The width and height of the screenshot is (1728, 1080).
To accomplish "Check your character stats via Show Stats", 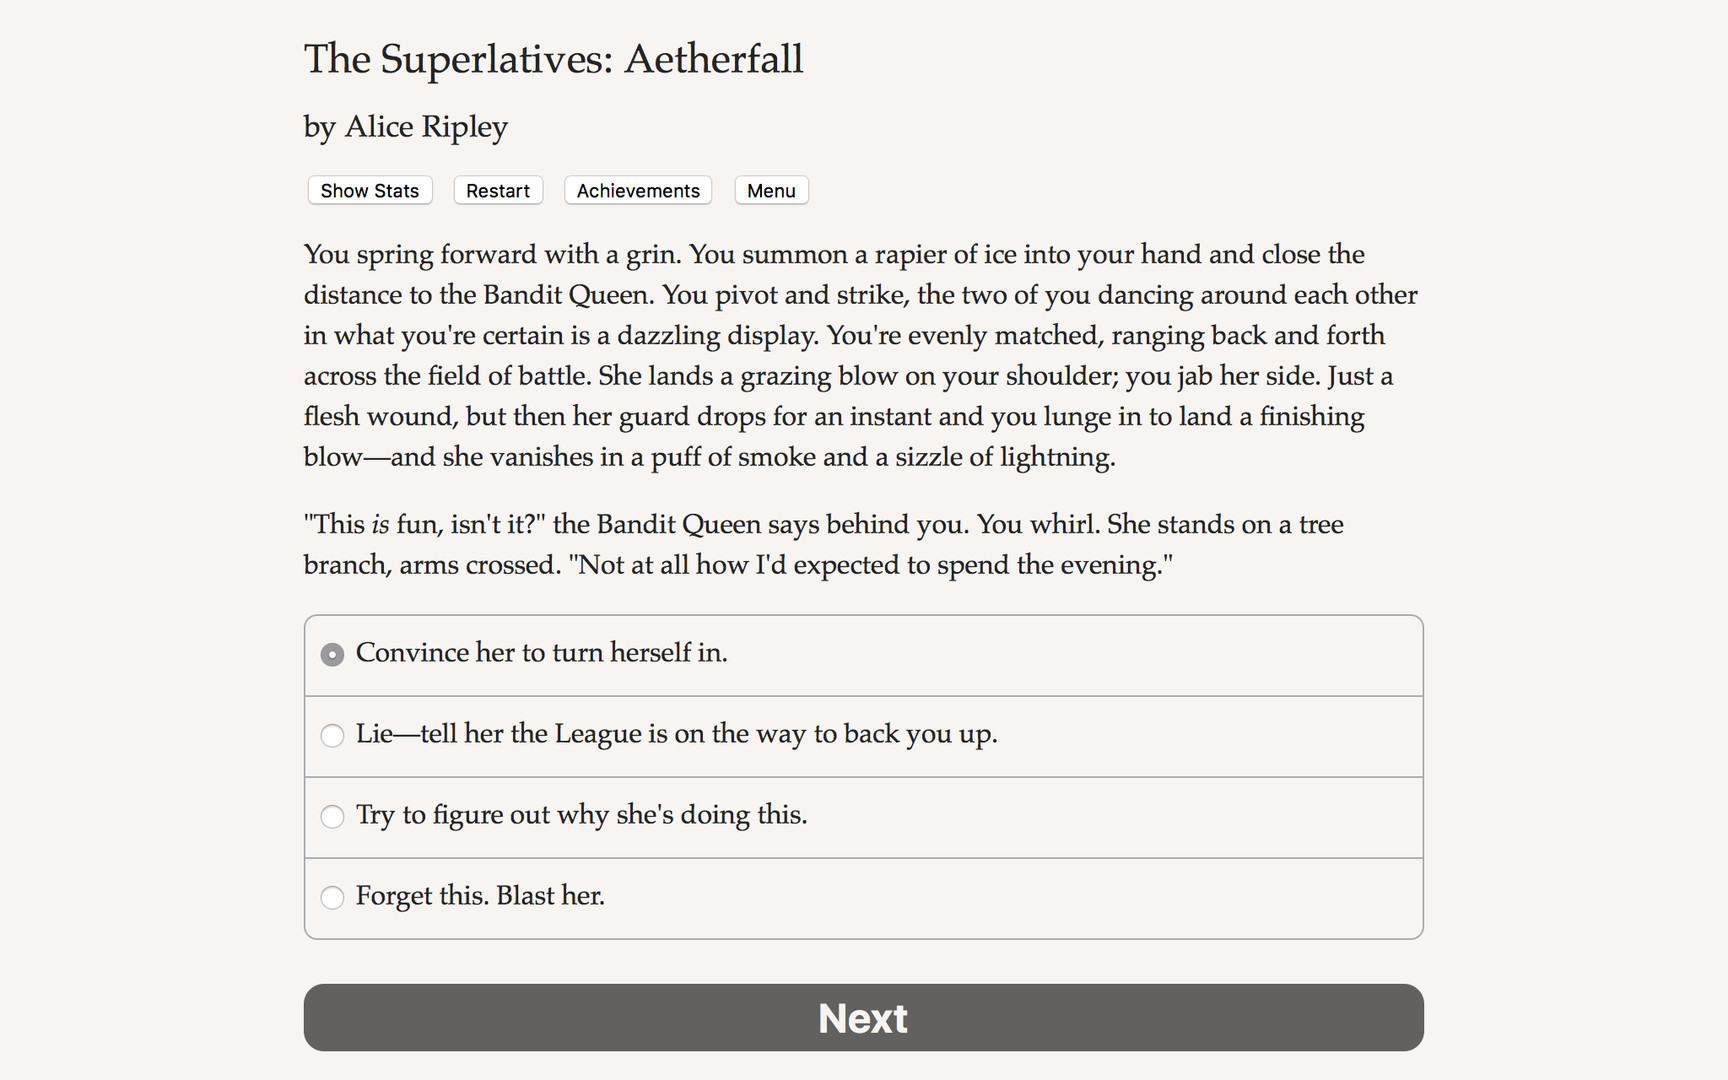I will (x=369, y=190).
